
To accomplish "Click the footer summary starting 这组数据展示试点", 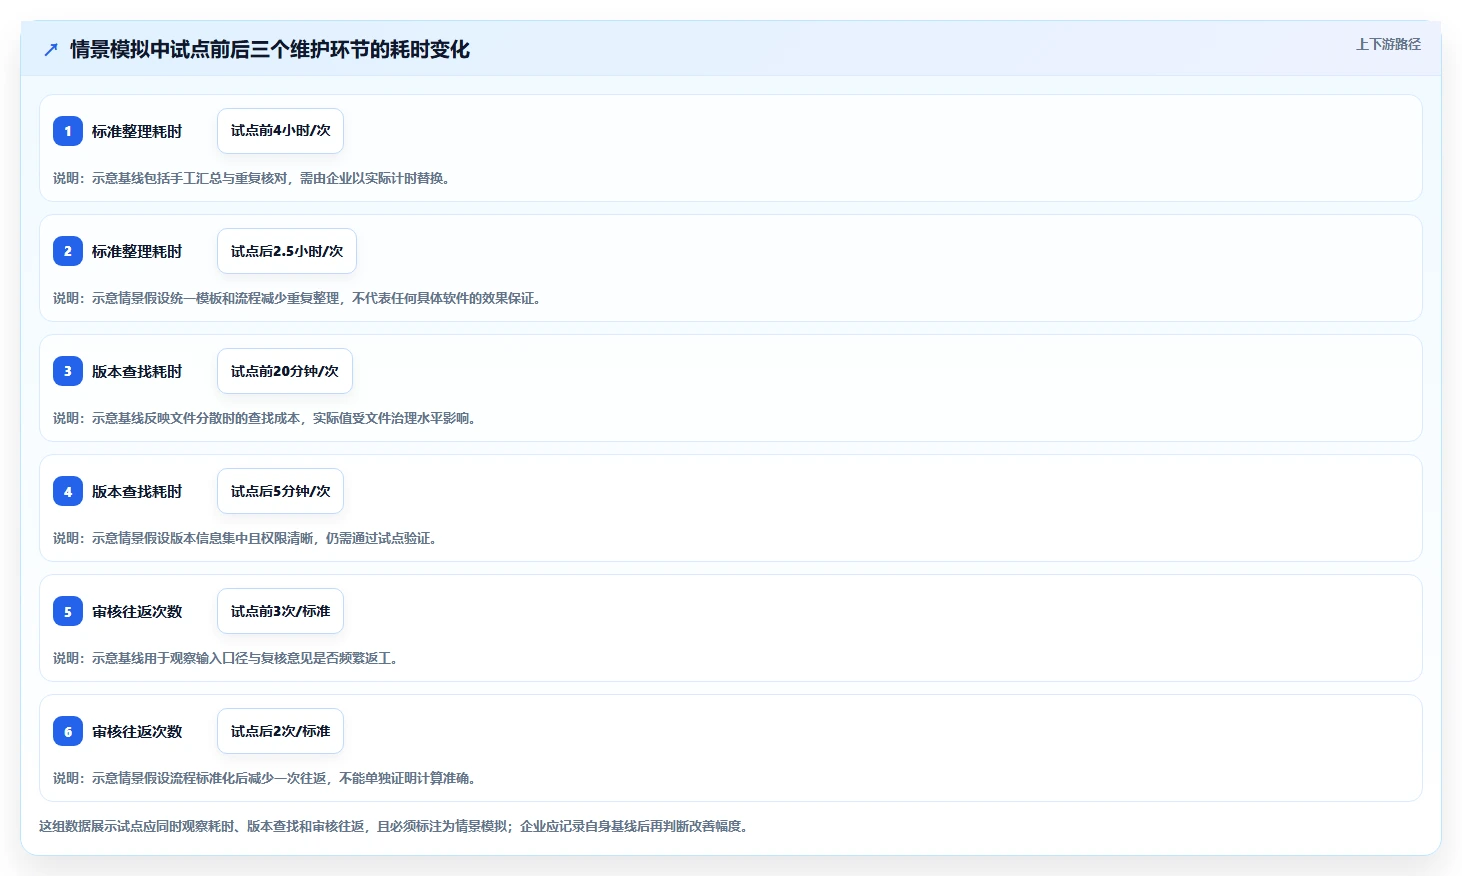I will (396, 826).
